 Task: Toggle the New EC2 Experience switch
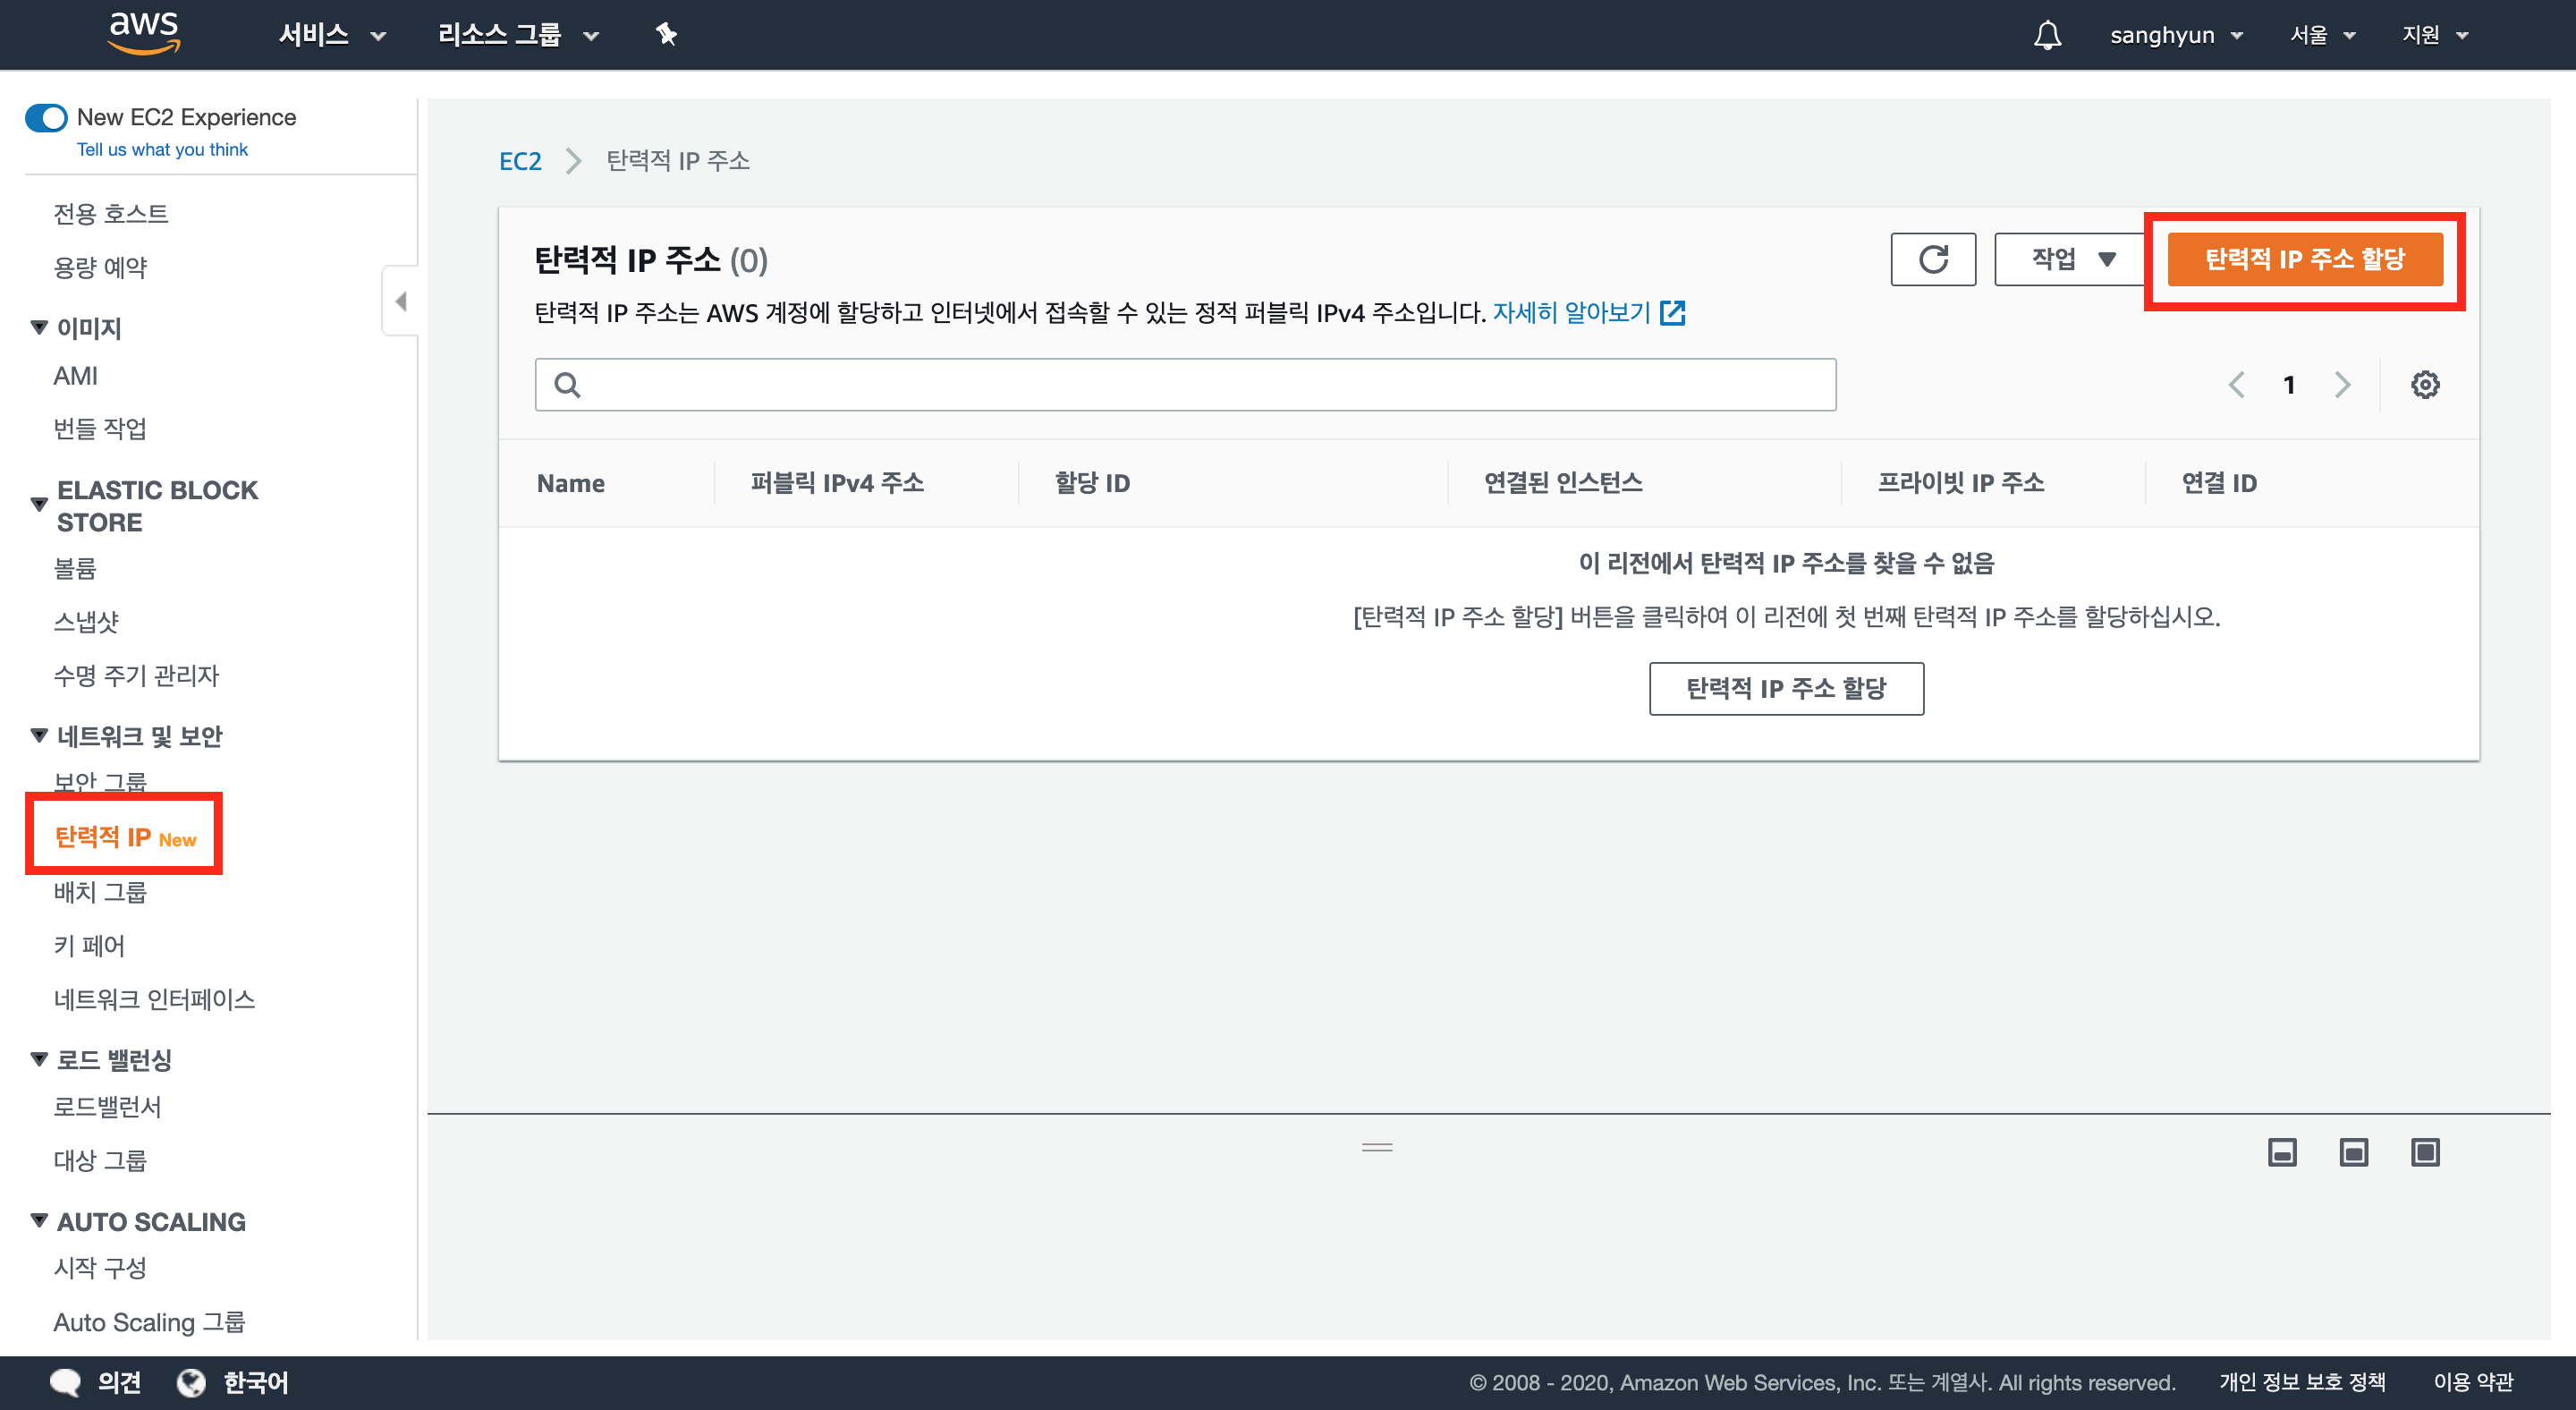[x=46, y=118]
